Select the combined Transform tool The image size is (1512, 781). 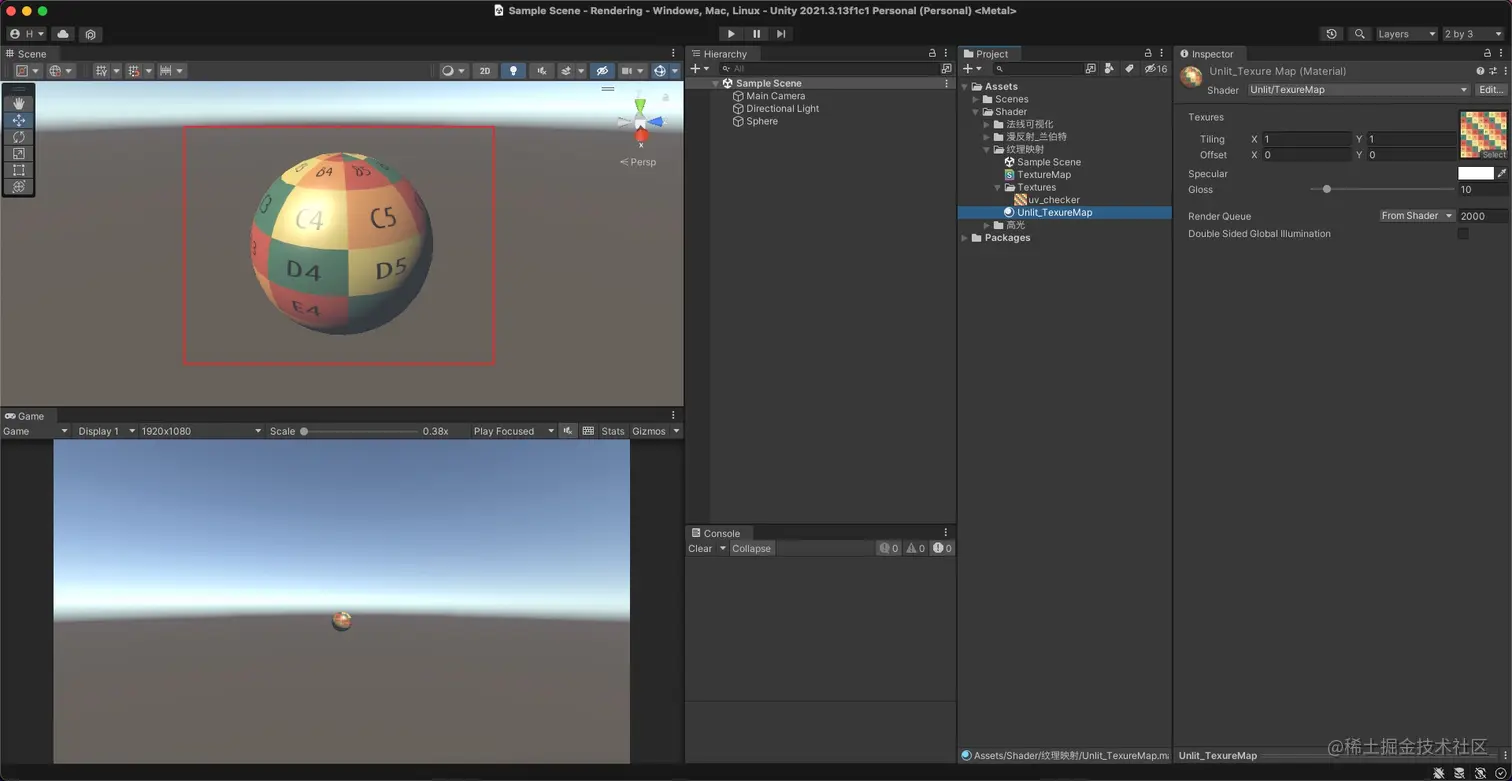[19, 186]
